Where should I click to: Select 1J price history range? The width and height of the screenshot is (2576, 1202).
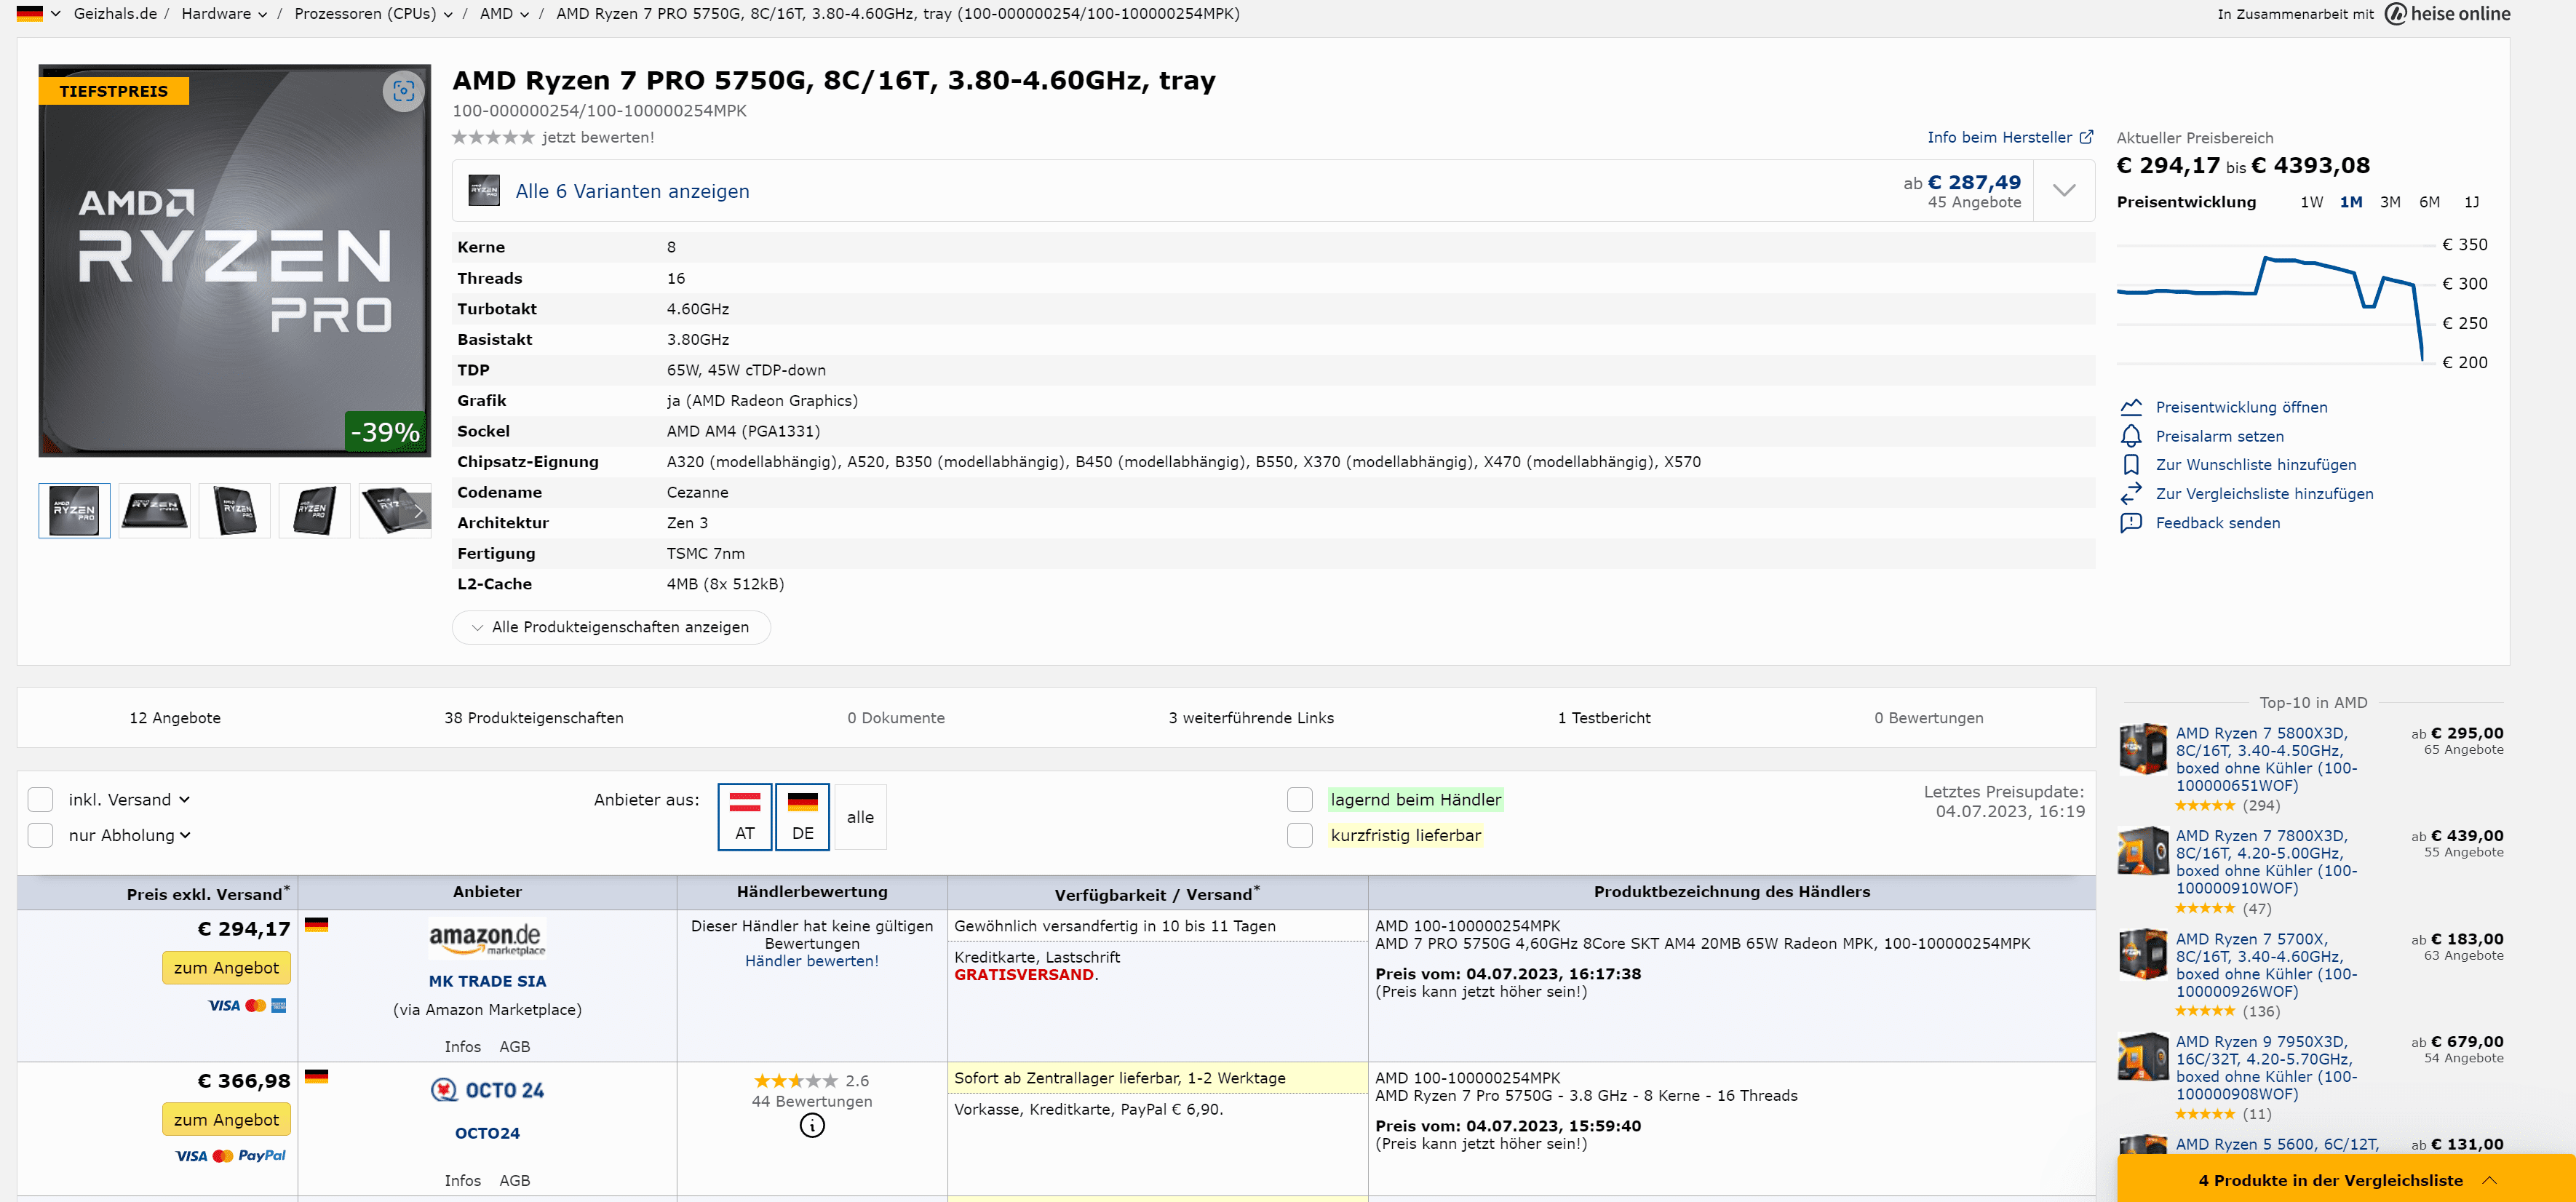pyautogui.click(x=2471, y=202)
